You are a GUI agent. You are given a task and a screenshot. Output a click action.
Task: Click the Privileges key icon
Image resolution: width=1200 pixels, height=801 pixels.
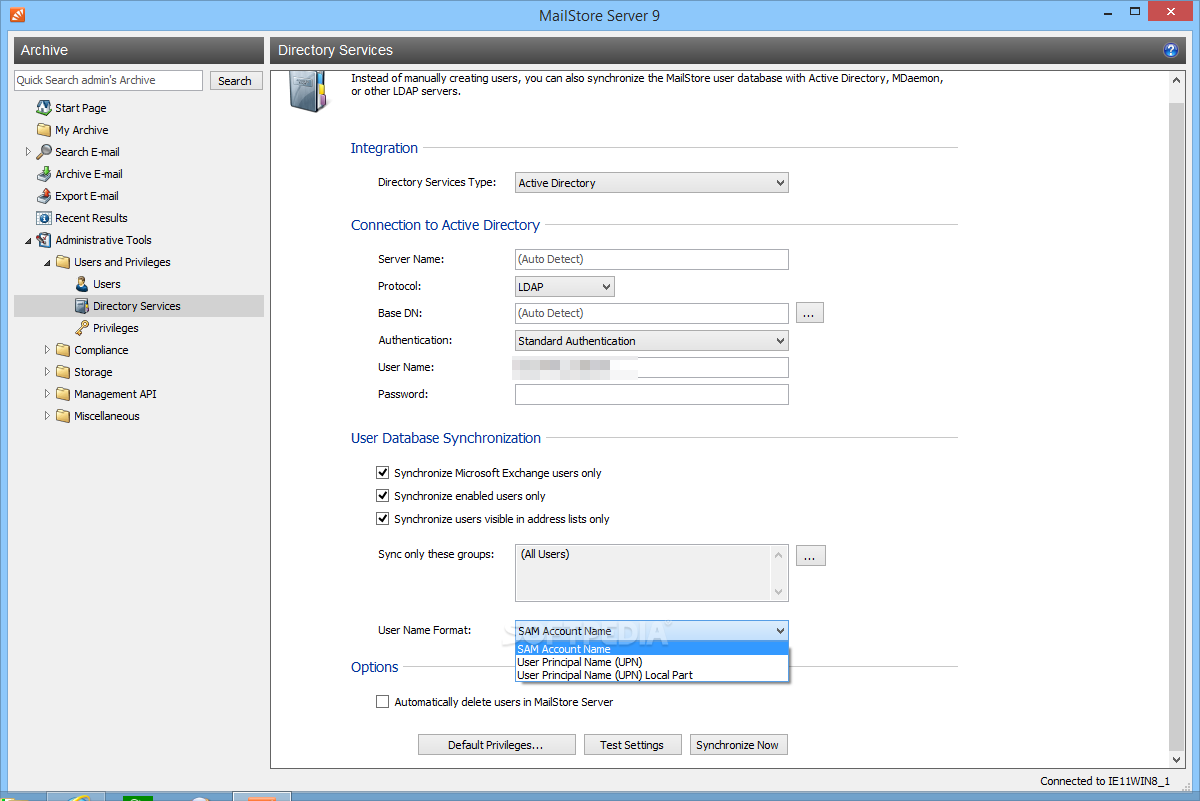[x=82, y=328]
